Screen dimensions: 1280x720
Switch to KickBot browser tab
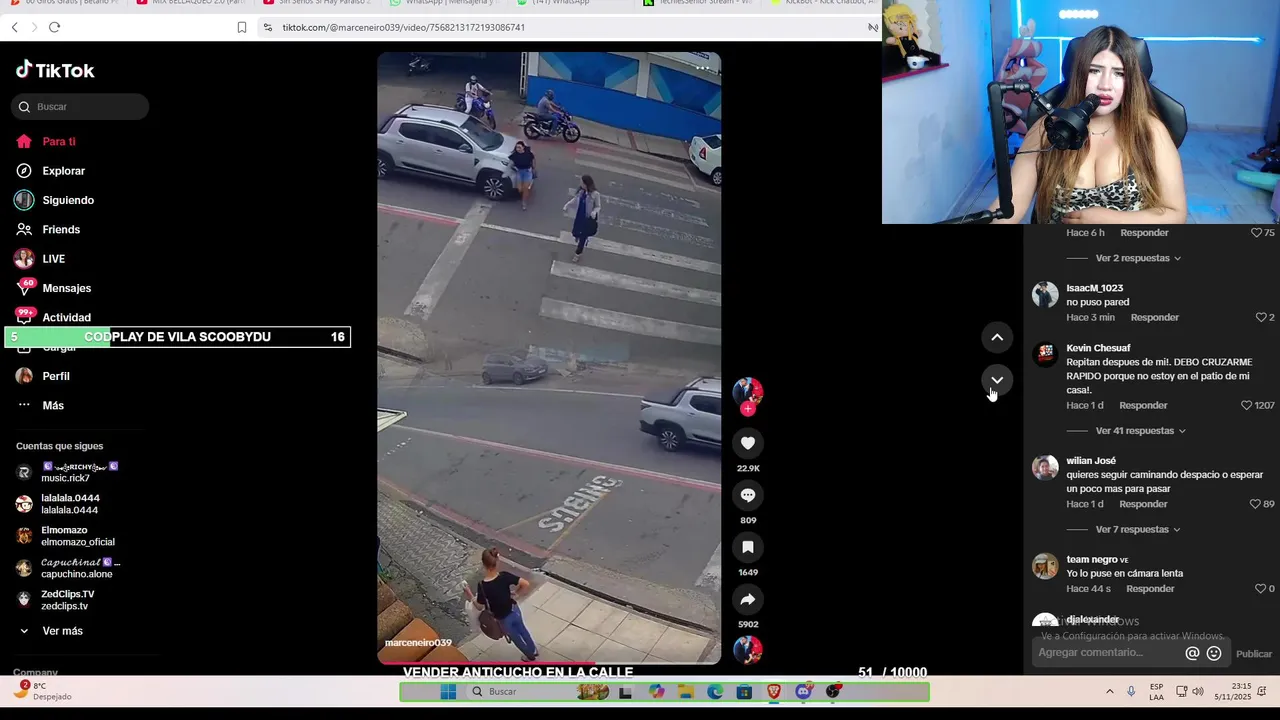coord(823,3)
